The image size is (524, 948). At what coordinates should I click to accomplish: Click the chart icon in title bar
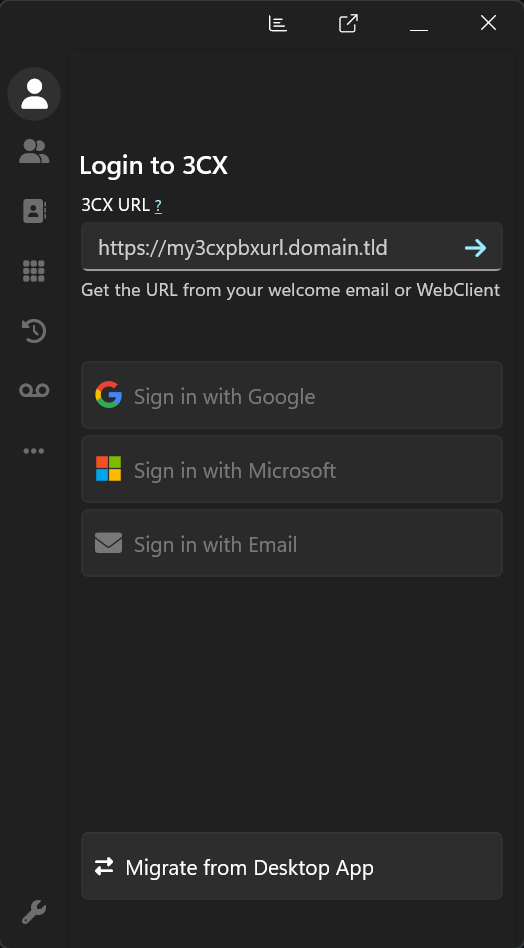(277, 24)
